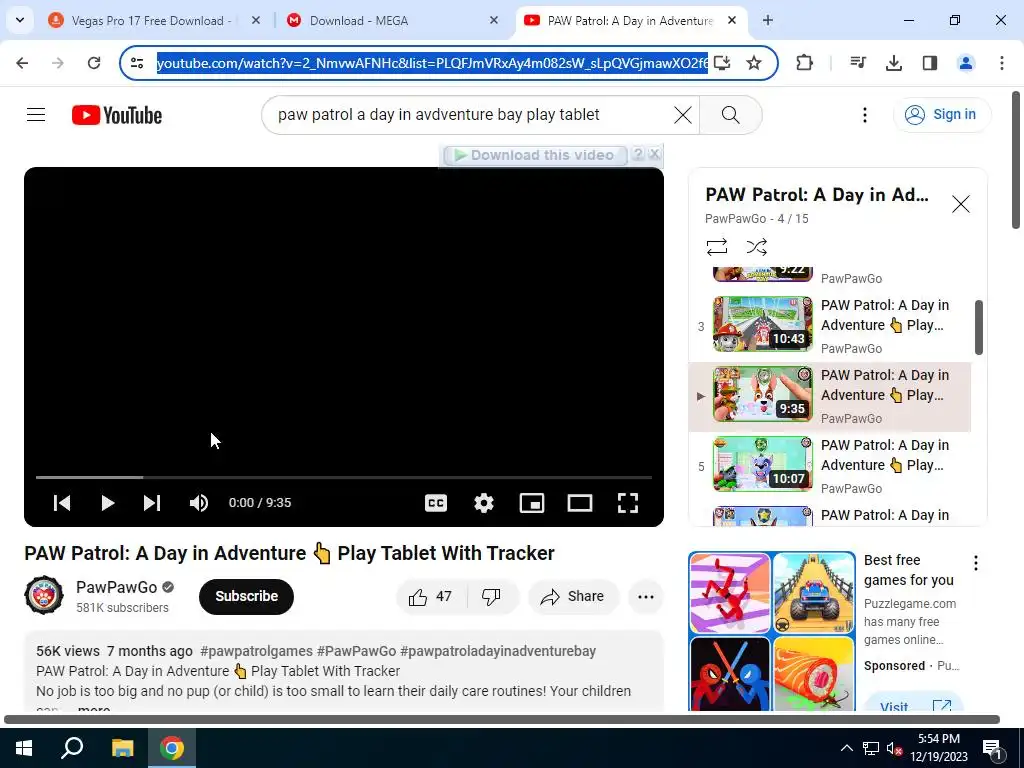Open playlist video 3 thumbnail (10:43)
Viewport: 1024px width, 768px height.
click(763, 325)
